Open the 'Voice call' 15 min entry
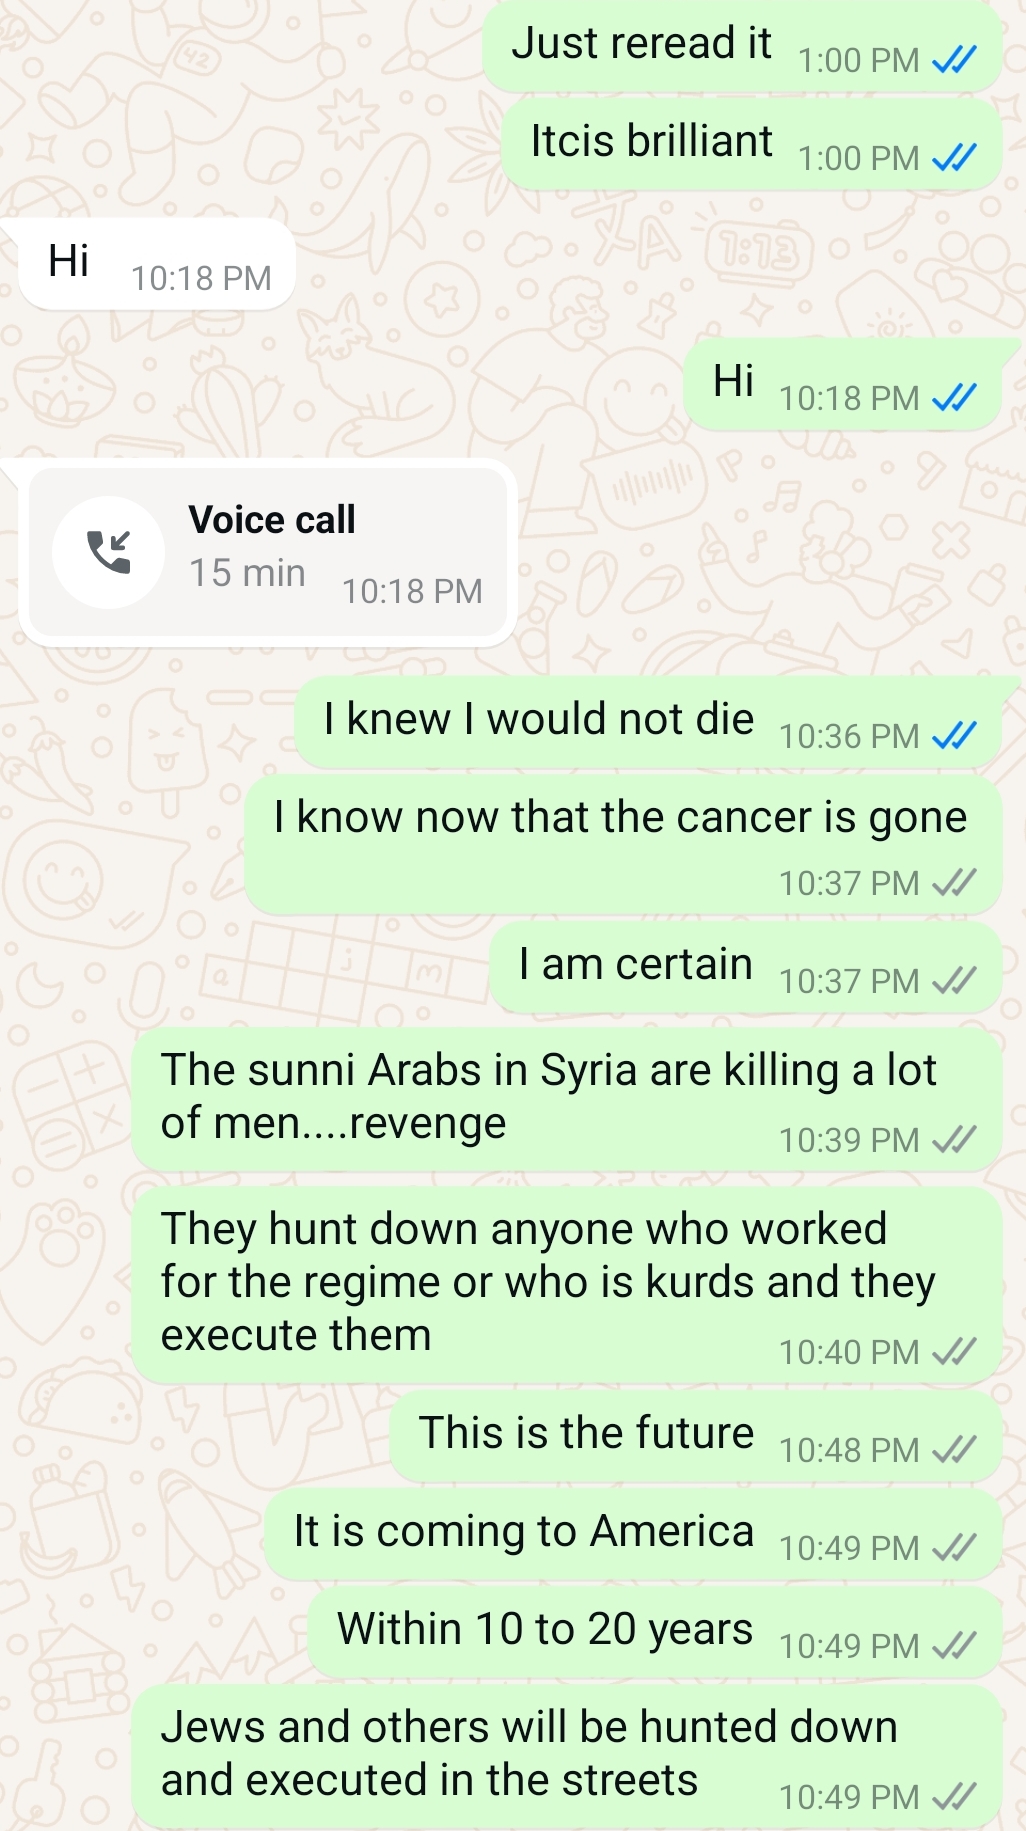Screen dimensions: 1026x1831 pyautogui.click(x=268, y=552)
